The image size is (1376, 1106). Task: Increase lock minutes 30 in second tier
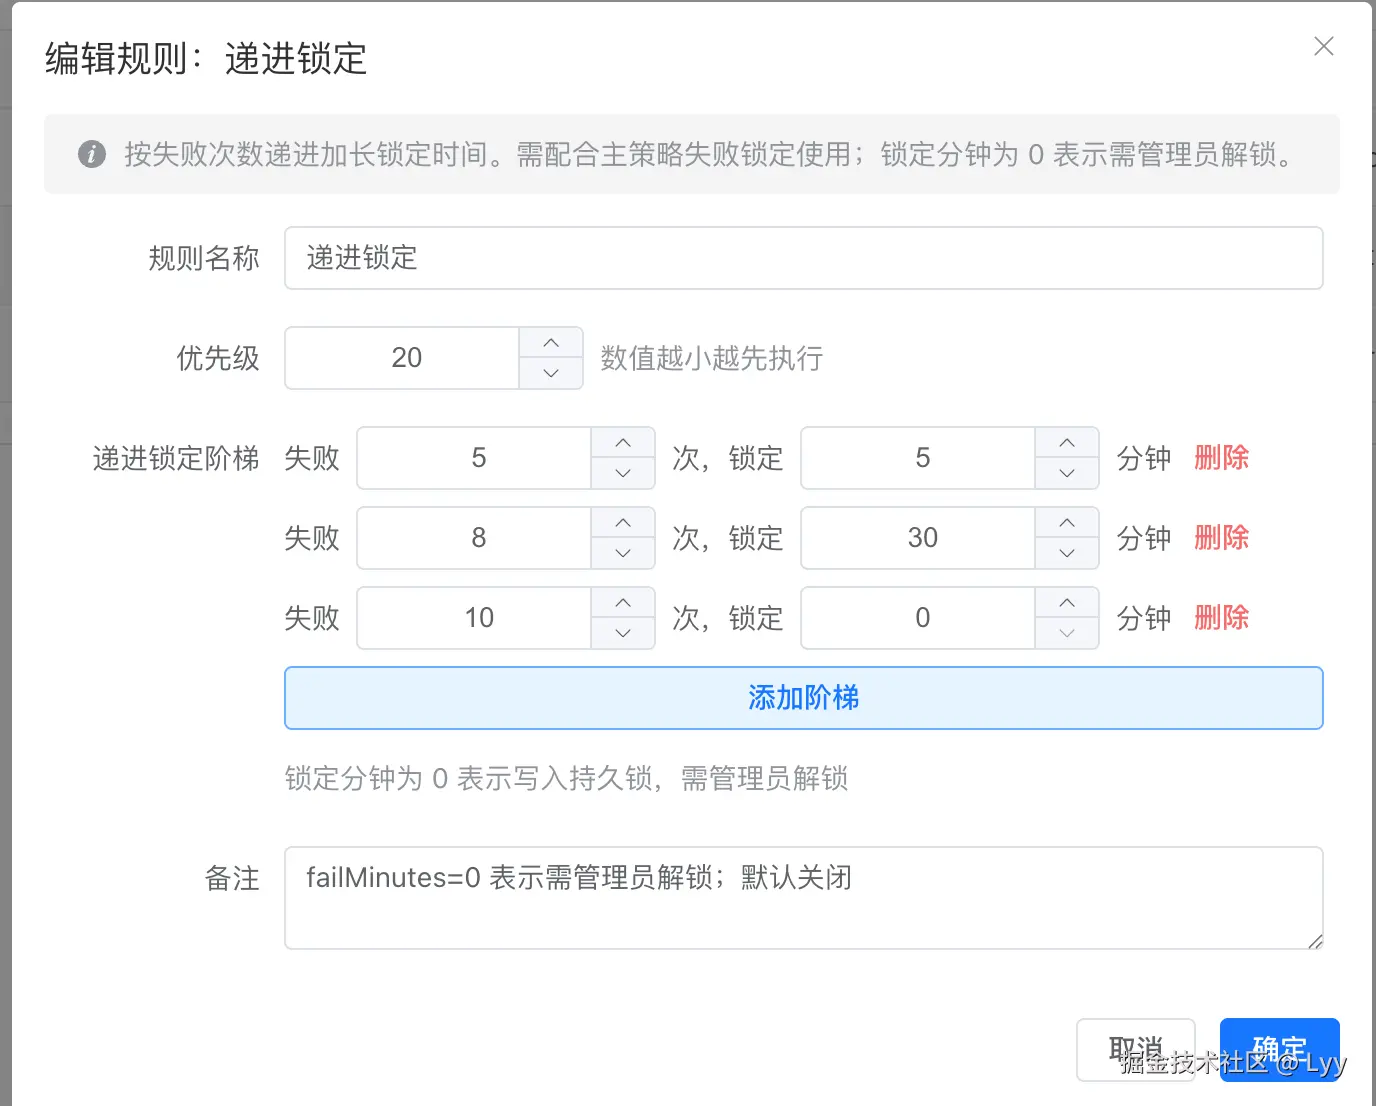click(1067, 523)
